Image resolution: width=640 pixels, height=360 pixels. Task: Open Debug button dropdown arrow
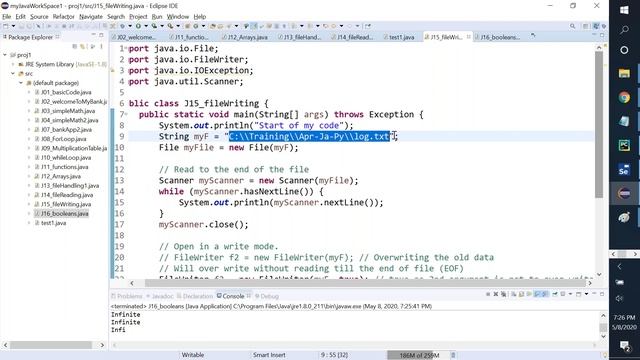click(130, 26)
